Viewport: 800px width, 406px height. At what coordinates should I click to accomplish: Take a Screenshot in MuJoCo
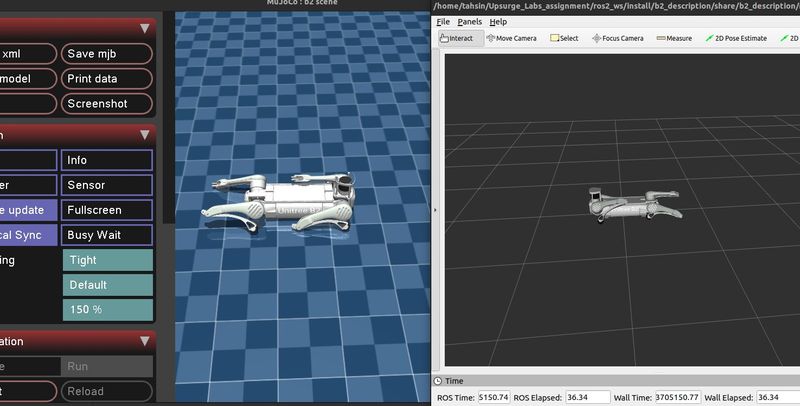pos(107,104)
